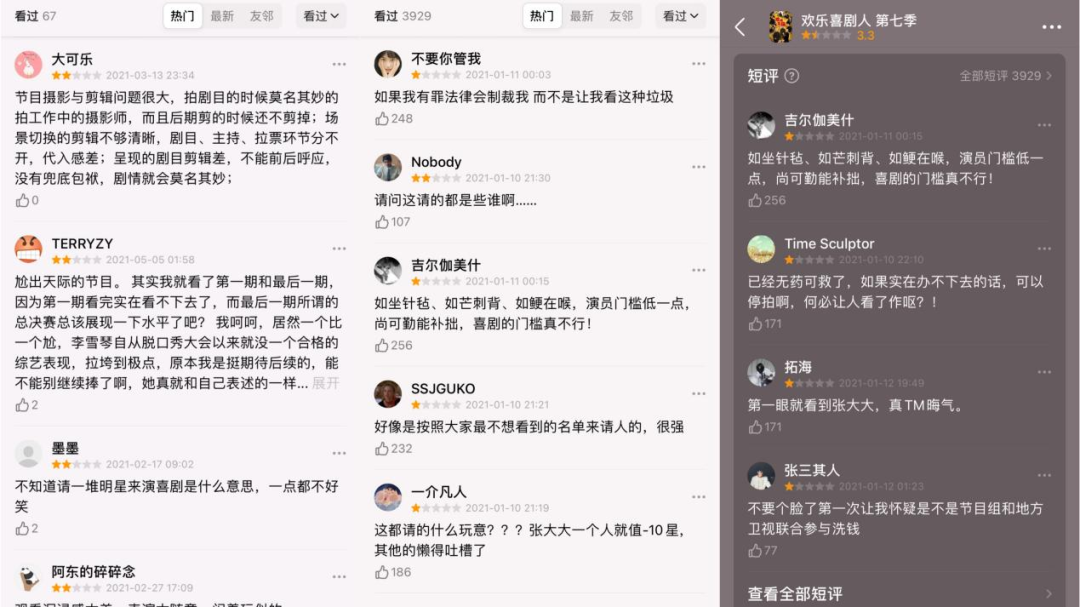The width and height of the screenshot is (1080, 607).
Task: Click the help icon next to 短评
Action: click(x=791, y=76)
